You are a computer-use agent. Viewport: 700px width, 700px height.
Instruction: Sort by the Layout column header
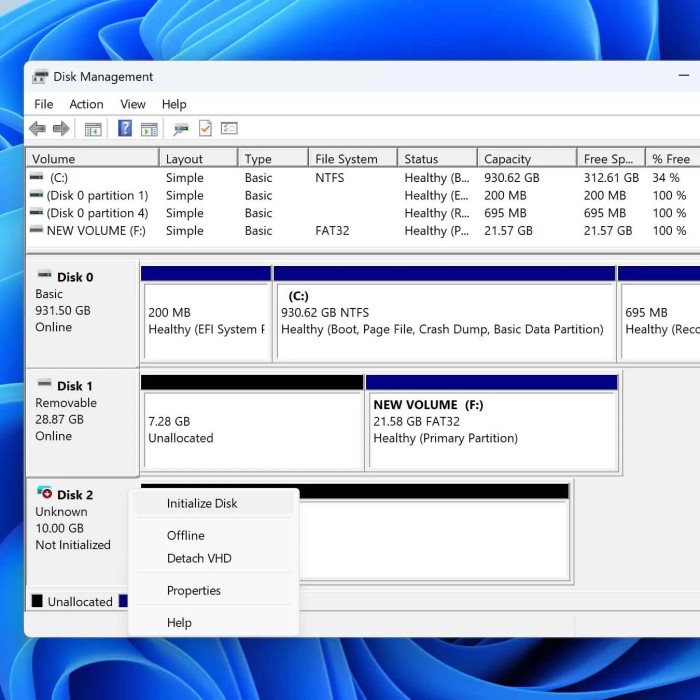tap(198, 159)
